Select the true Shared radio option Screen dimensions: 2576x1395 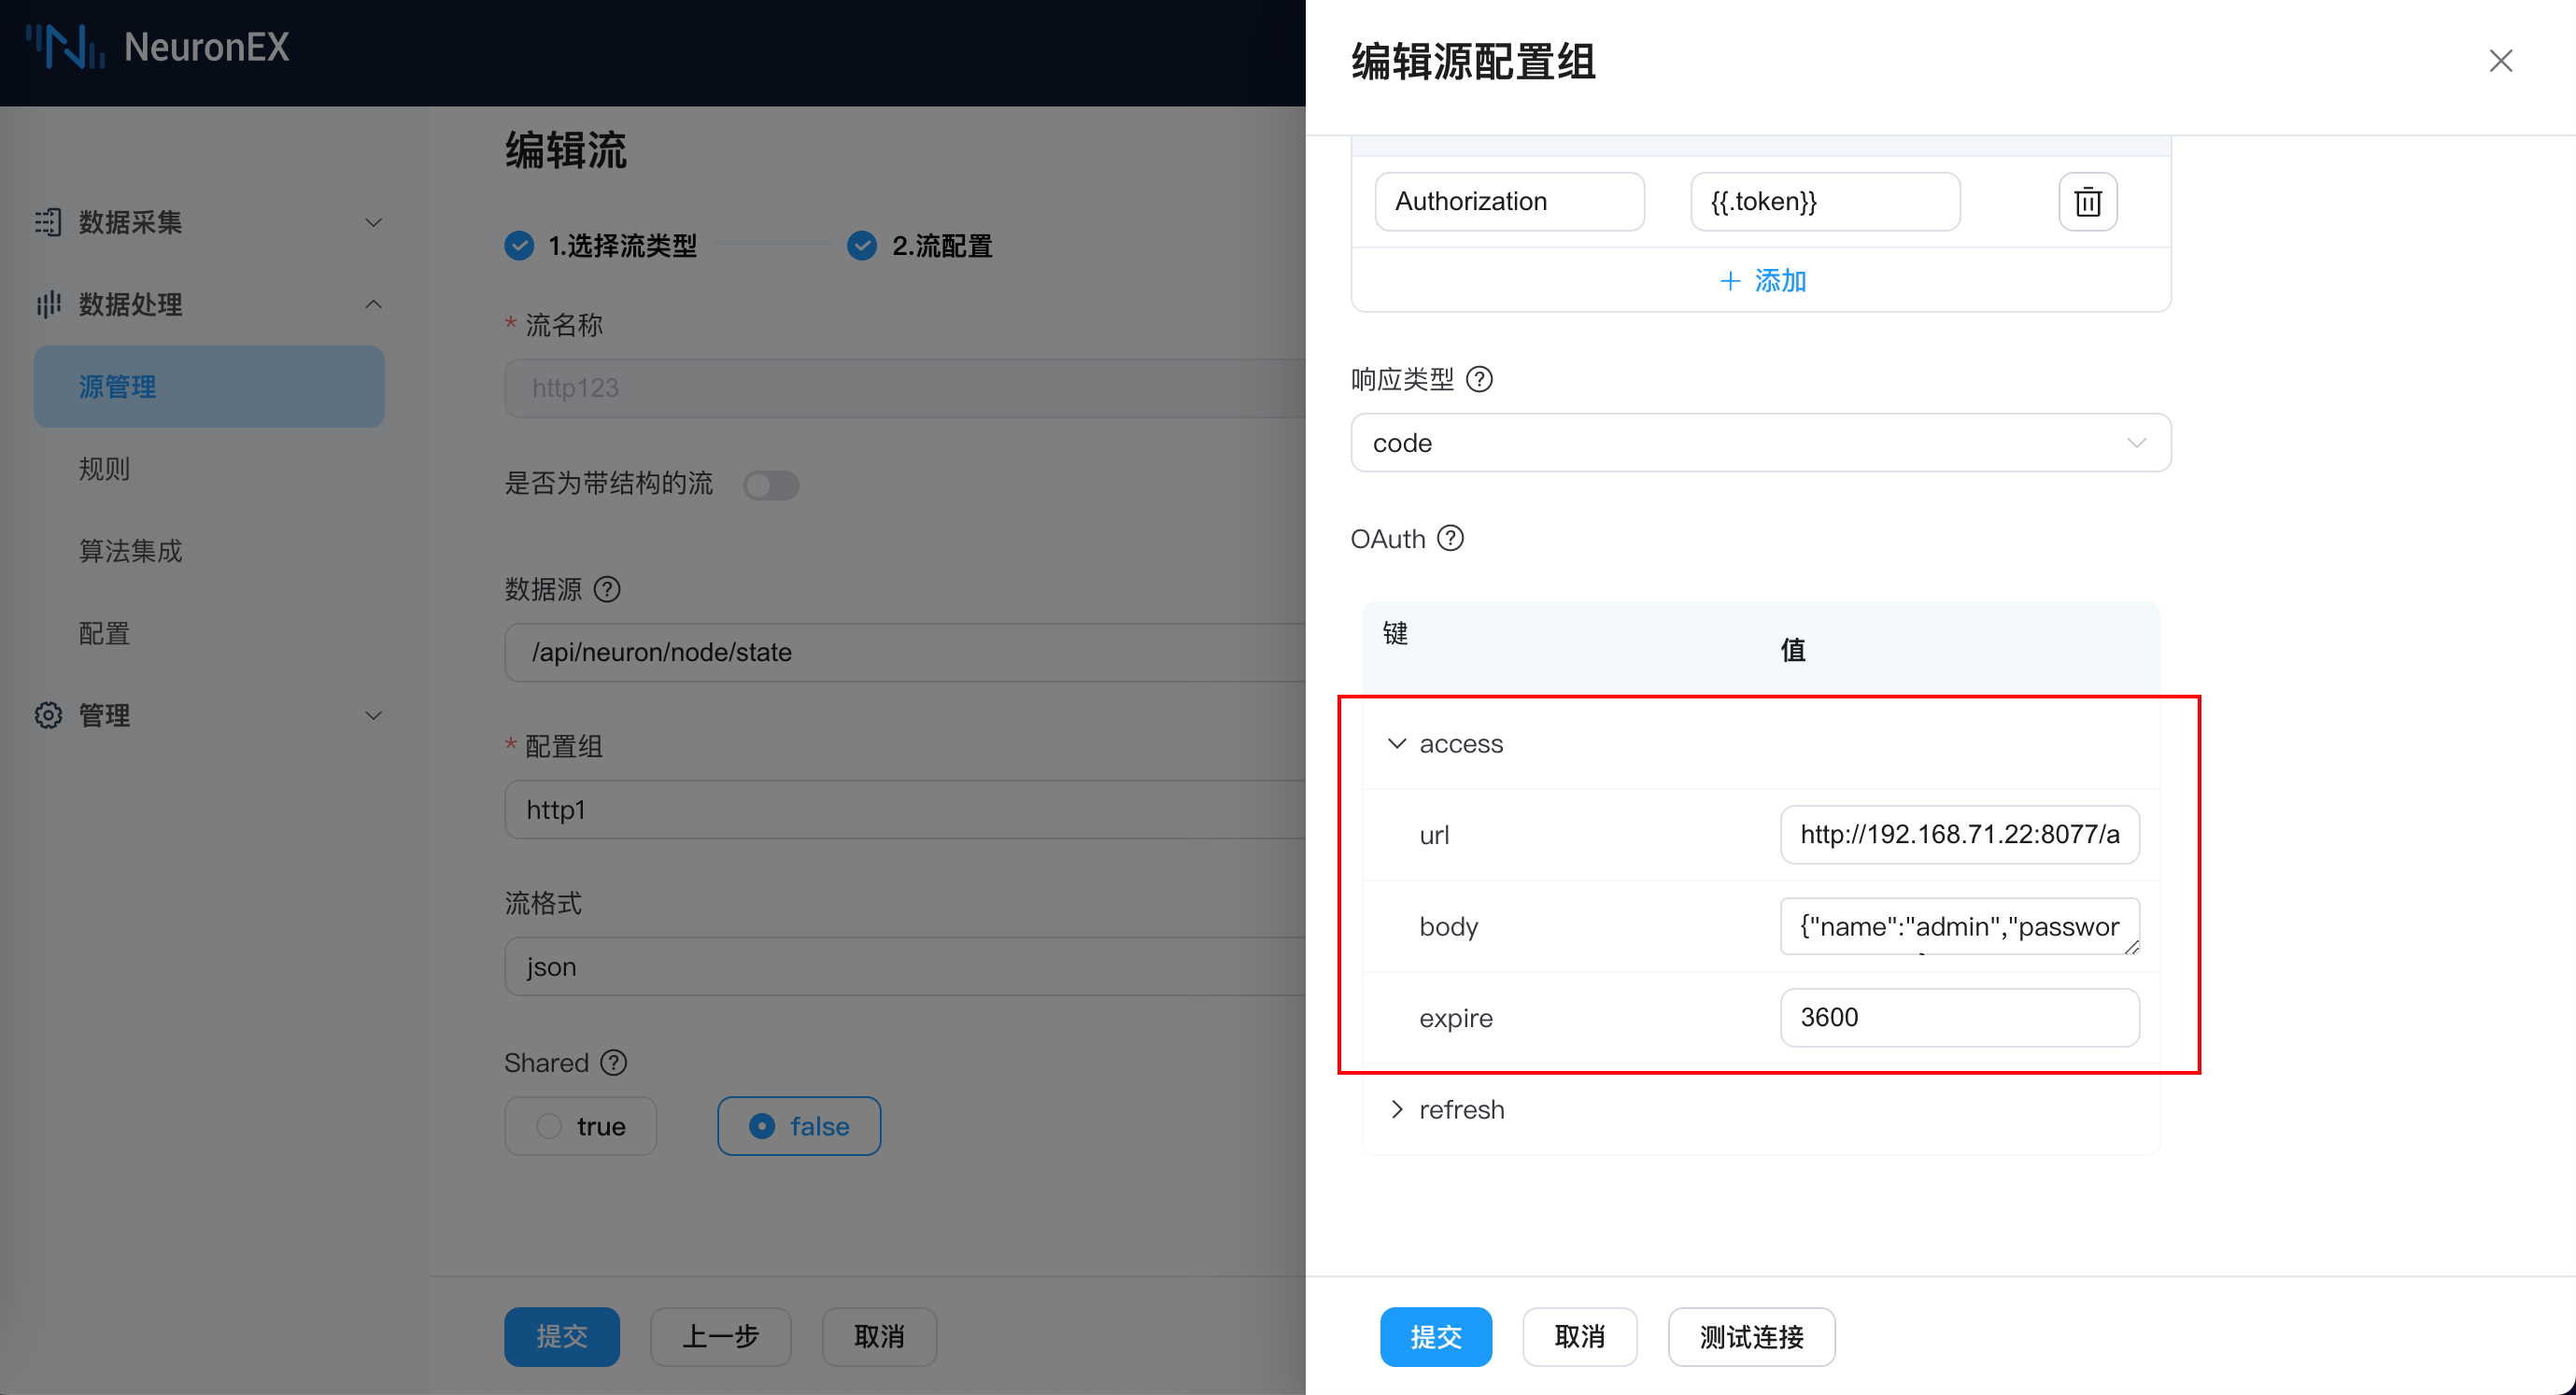point(580,1126)
